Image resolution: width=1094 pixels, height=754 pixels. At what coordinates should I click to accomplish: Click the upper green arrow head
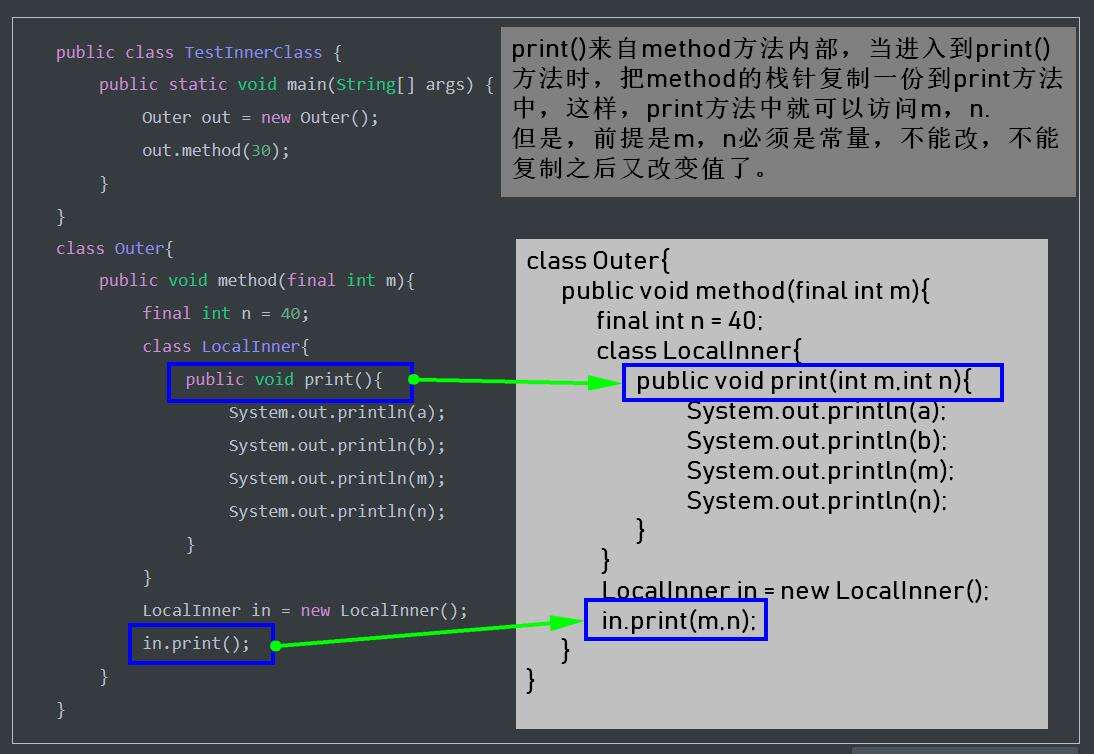pos(605,382)
